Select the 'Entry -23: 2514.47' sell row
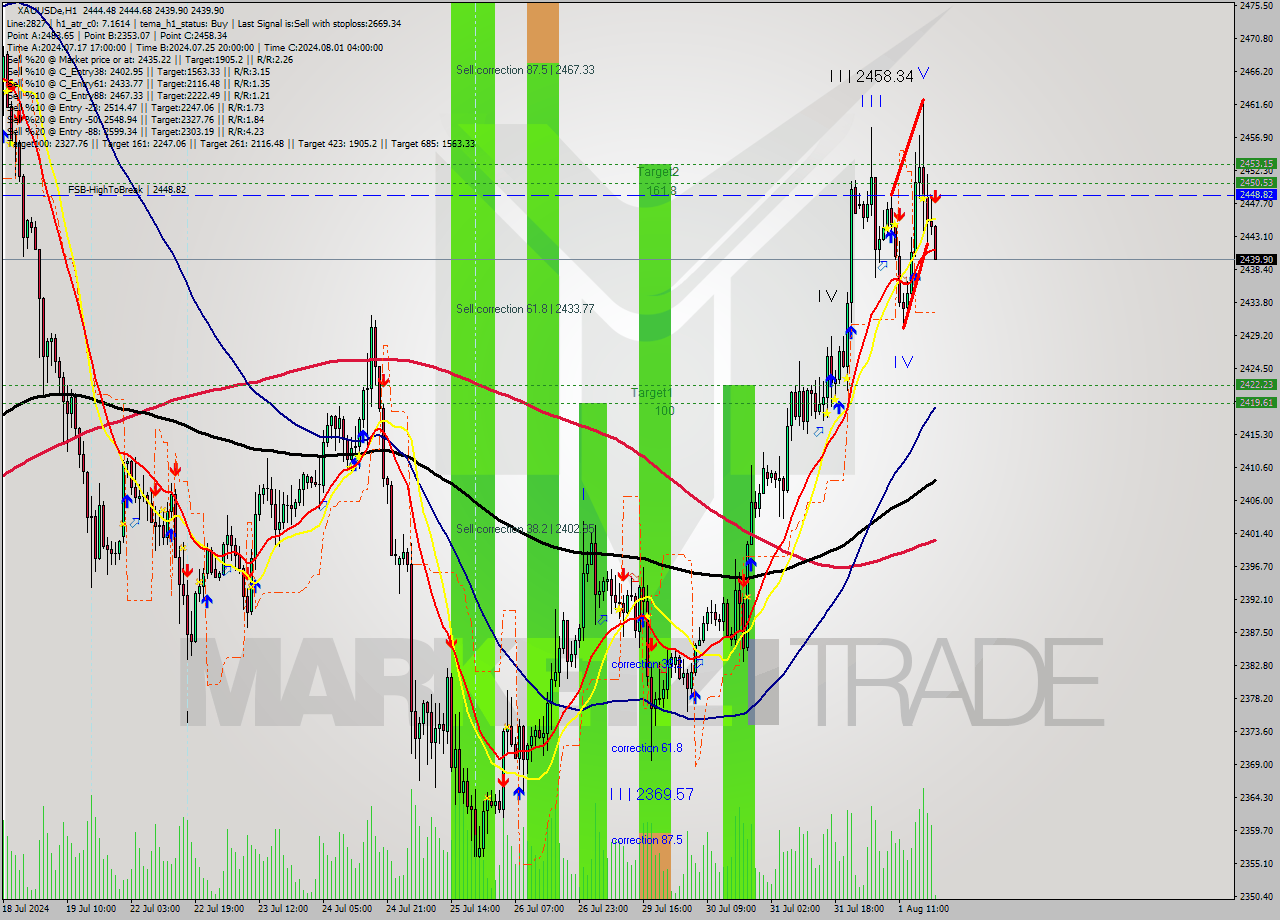Image resolution: width=1280 pixels, height=920 pixels. [x=135, y=107]
